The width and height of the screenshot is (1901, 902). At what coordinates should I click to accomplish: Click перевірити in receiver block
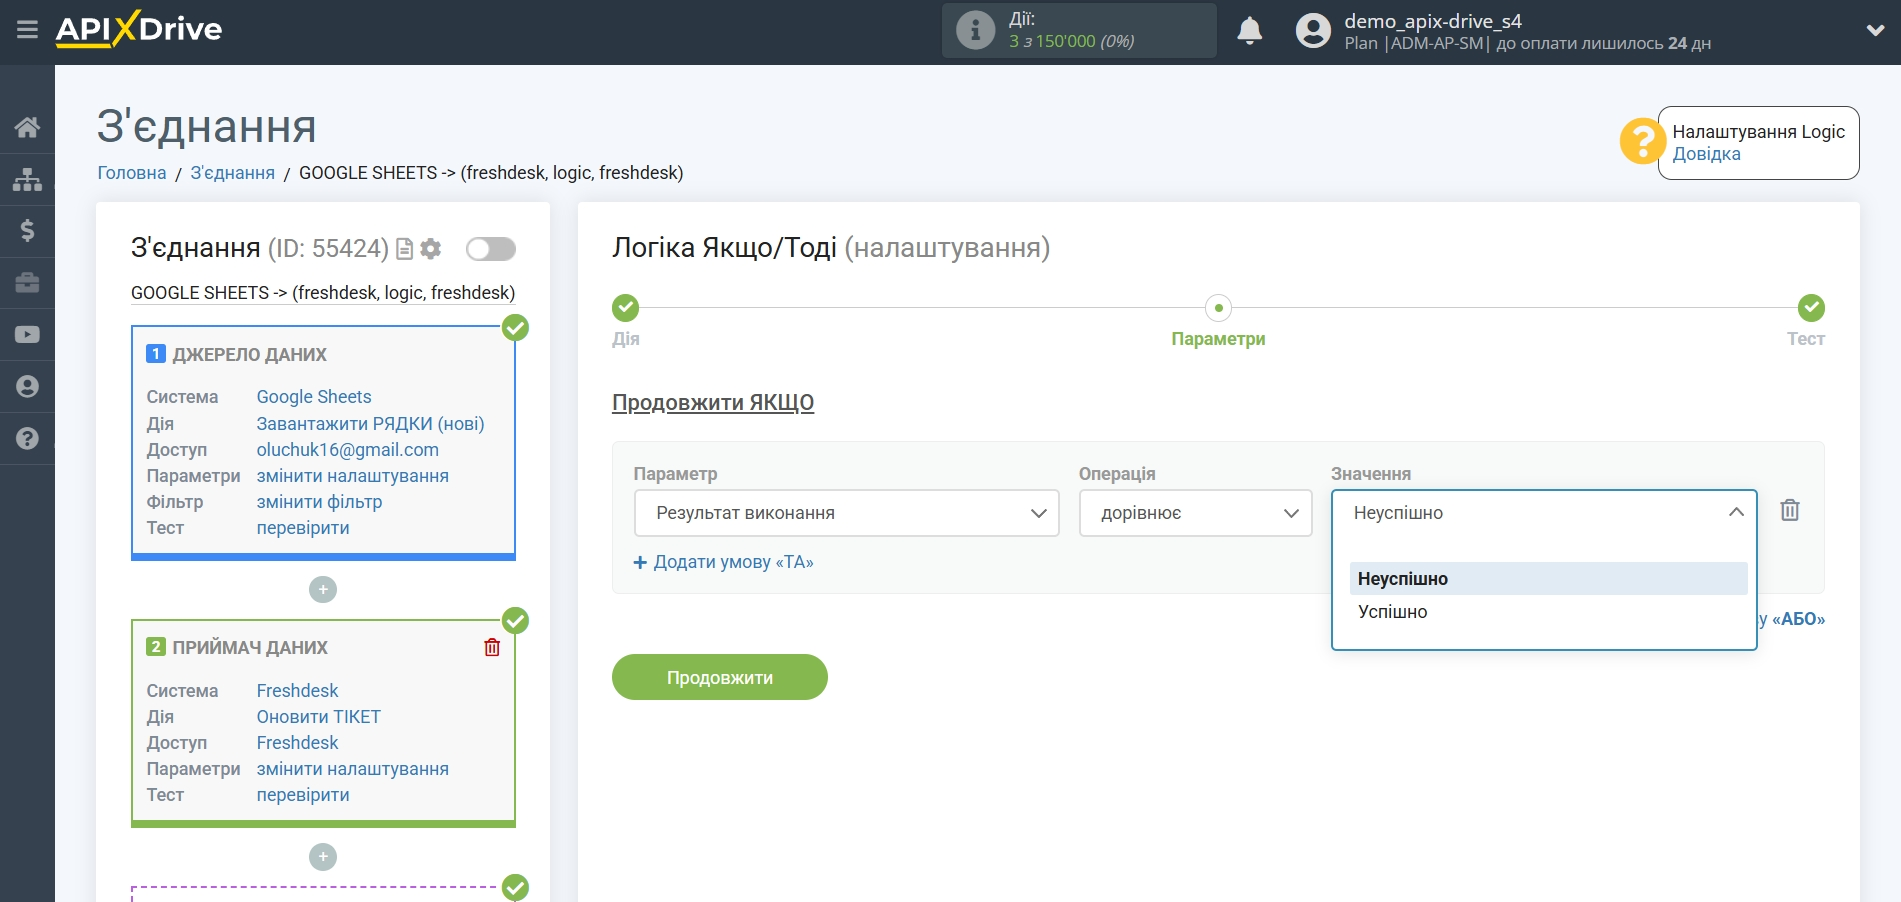pyautogui.click(x=303, y=795)
